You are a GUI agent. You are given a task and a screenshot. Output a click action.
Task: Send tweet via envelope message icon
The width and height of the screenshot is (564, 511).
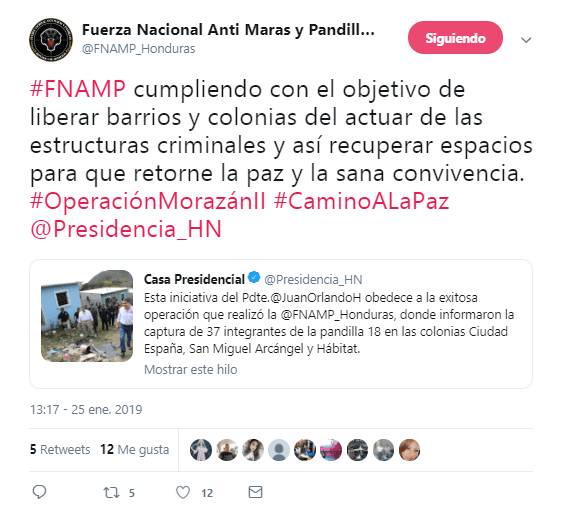click(x=255, y=492)
